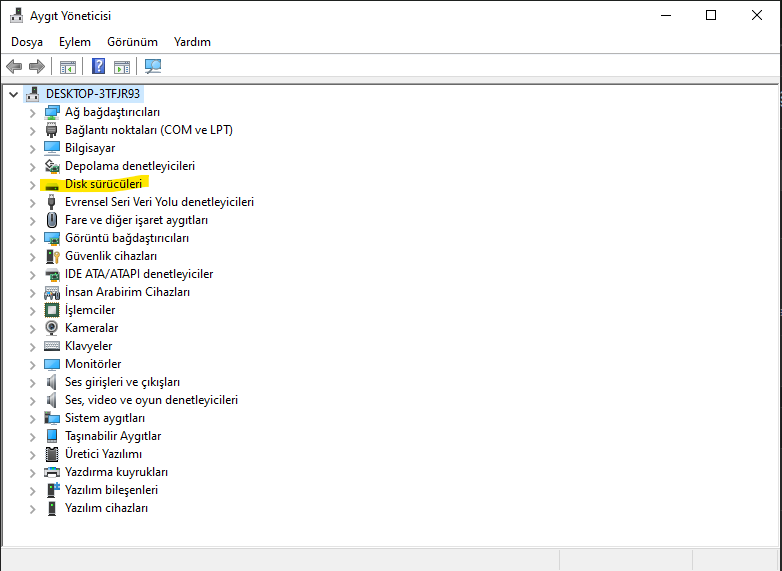The height and width of the screenshot is (571, 782).
Task: Select the Bilgisayar tree row
Action: (90, 148)
